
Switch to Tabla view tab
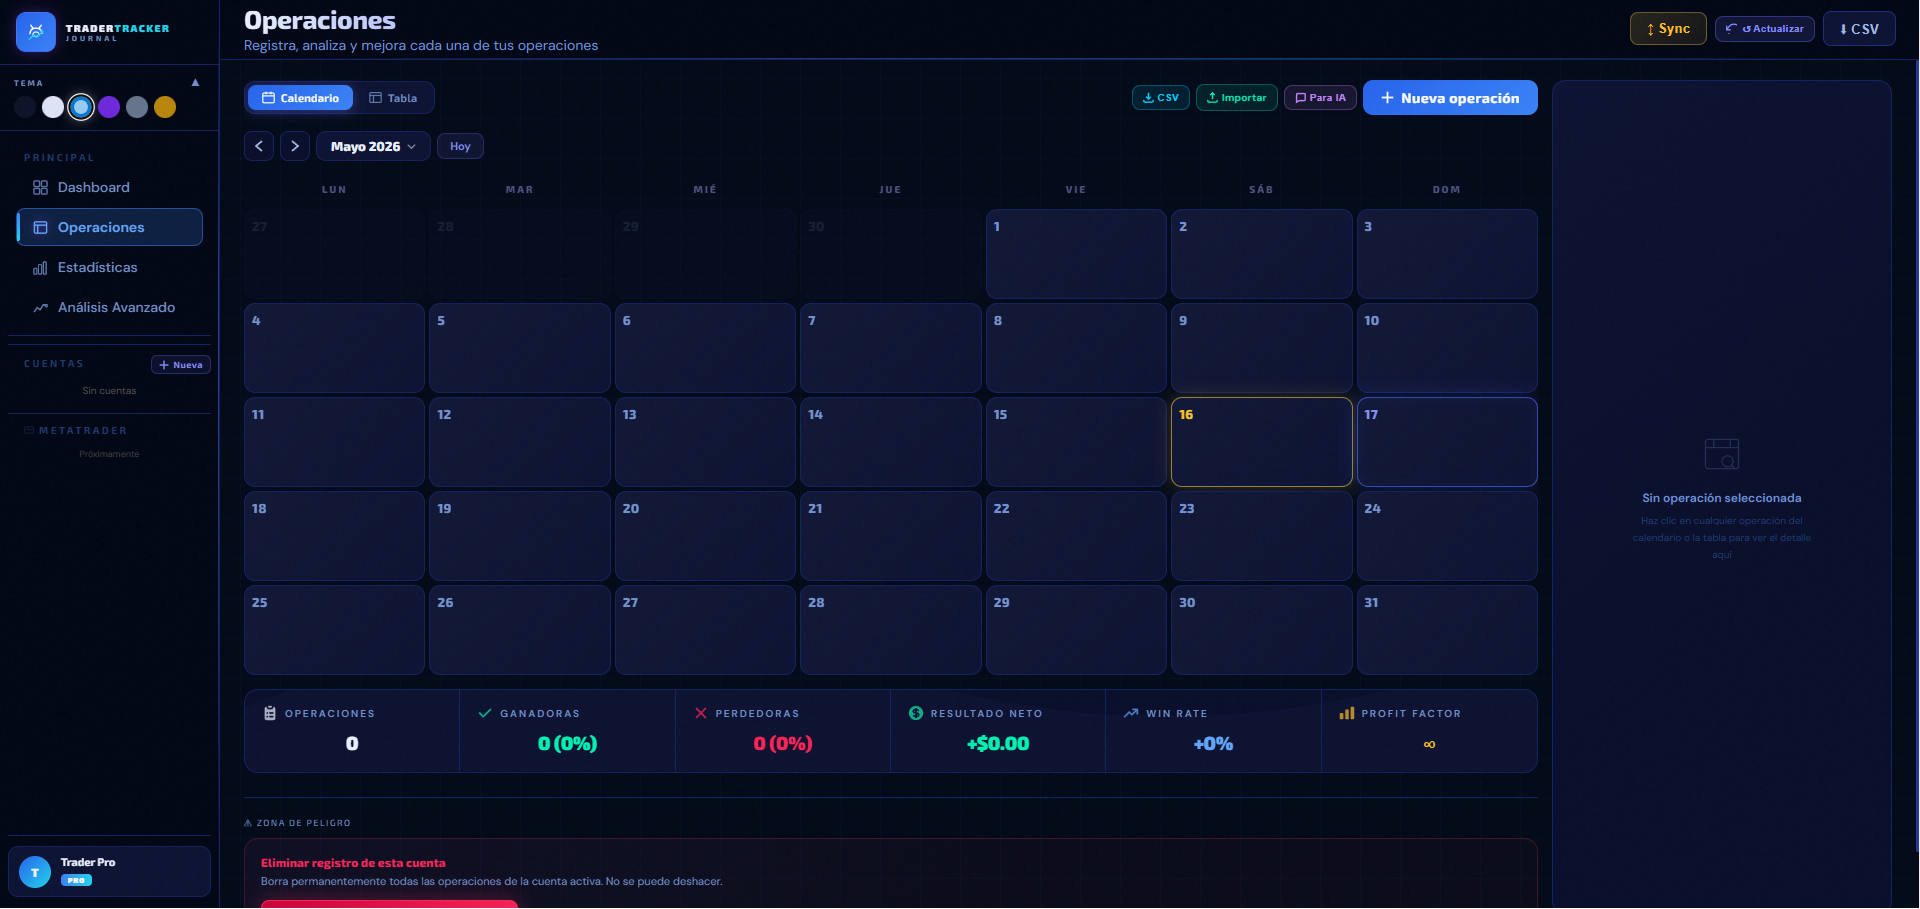pos(393,98)
